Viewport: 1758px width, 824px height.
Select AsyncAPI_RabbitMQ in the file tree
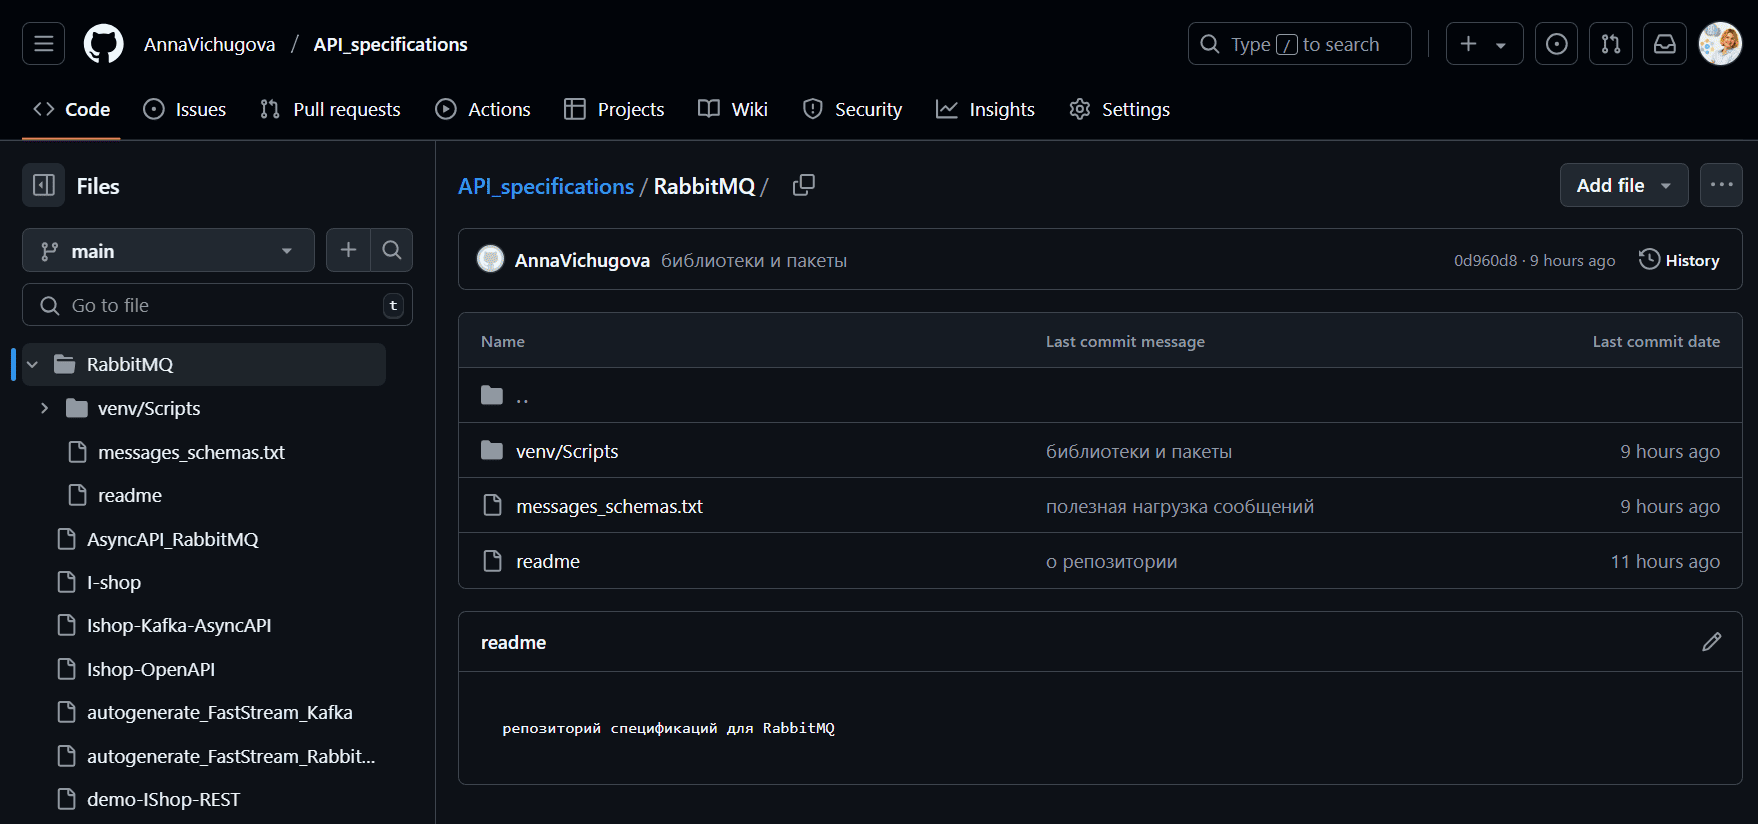[x=172, y=539]
